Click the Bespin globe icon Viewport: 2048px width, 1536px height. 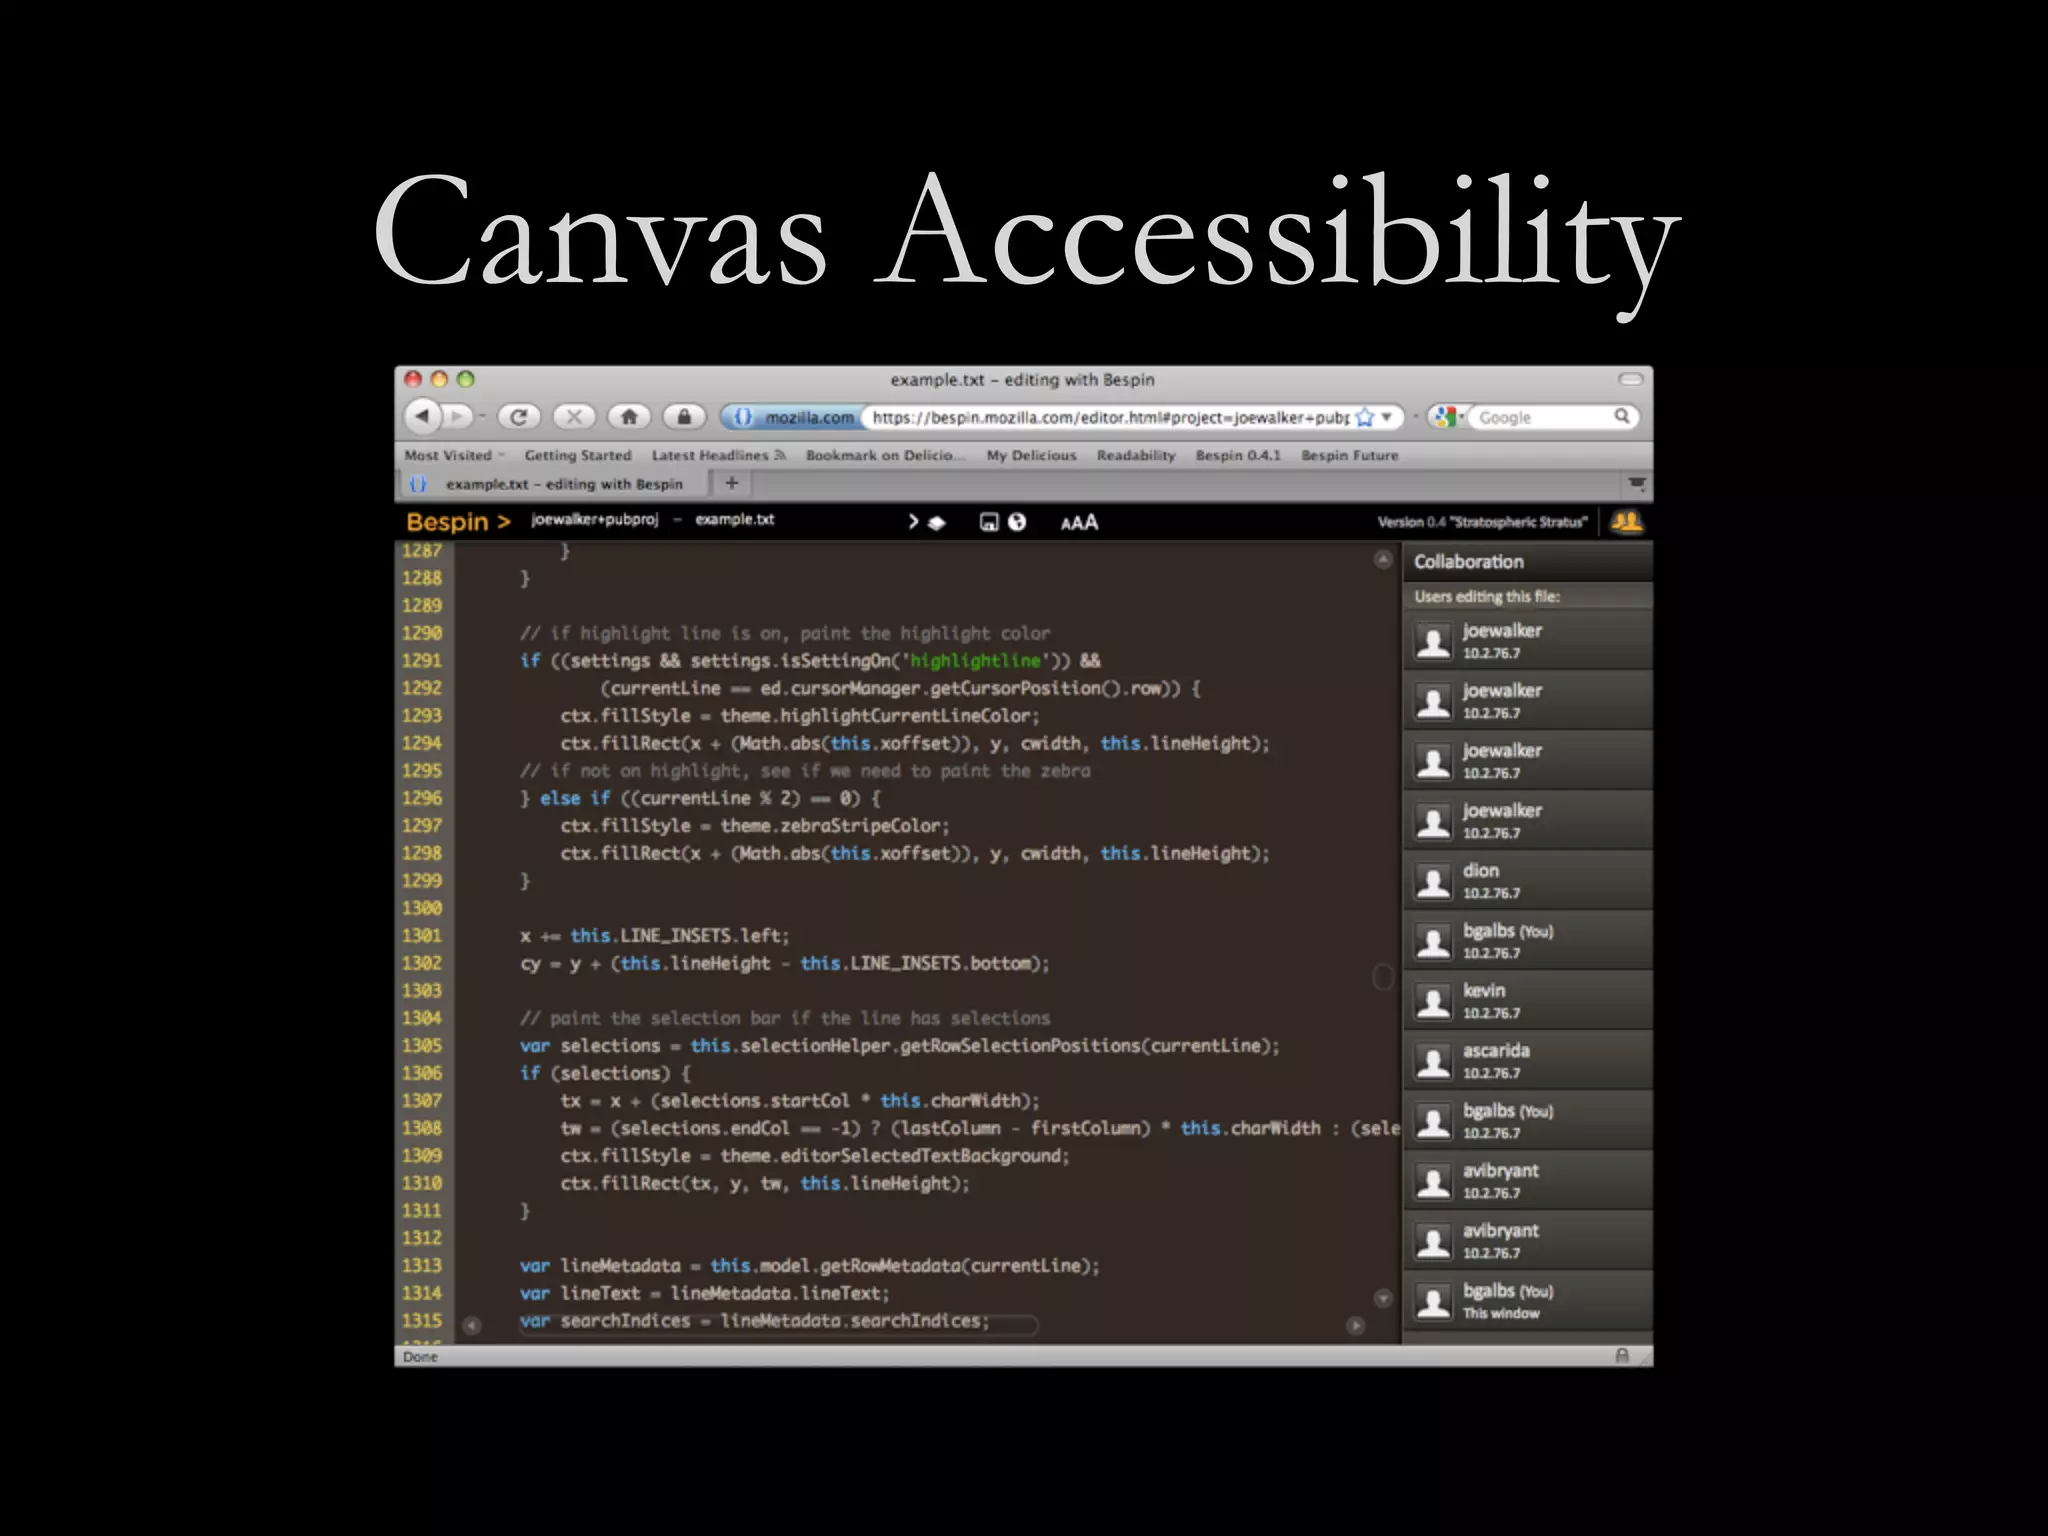[x=1017, y=522]
